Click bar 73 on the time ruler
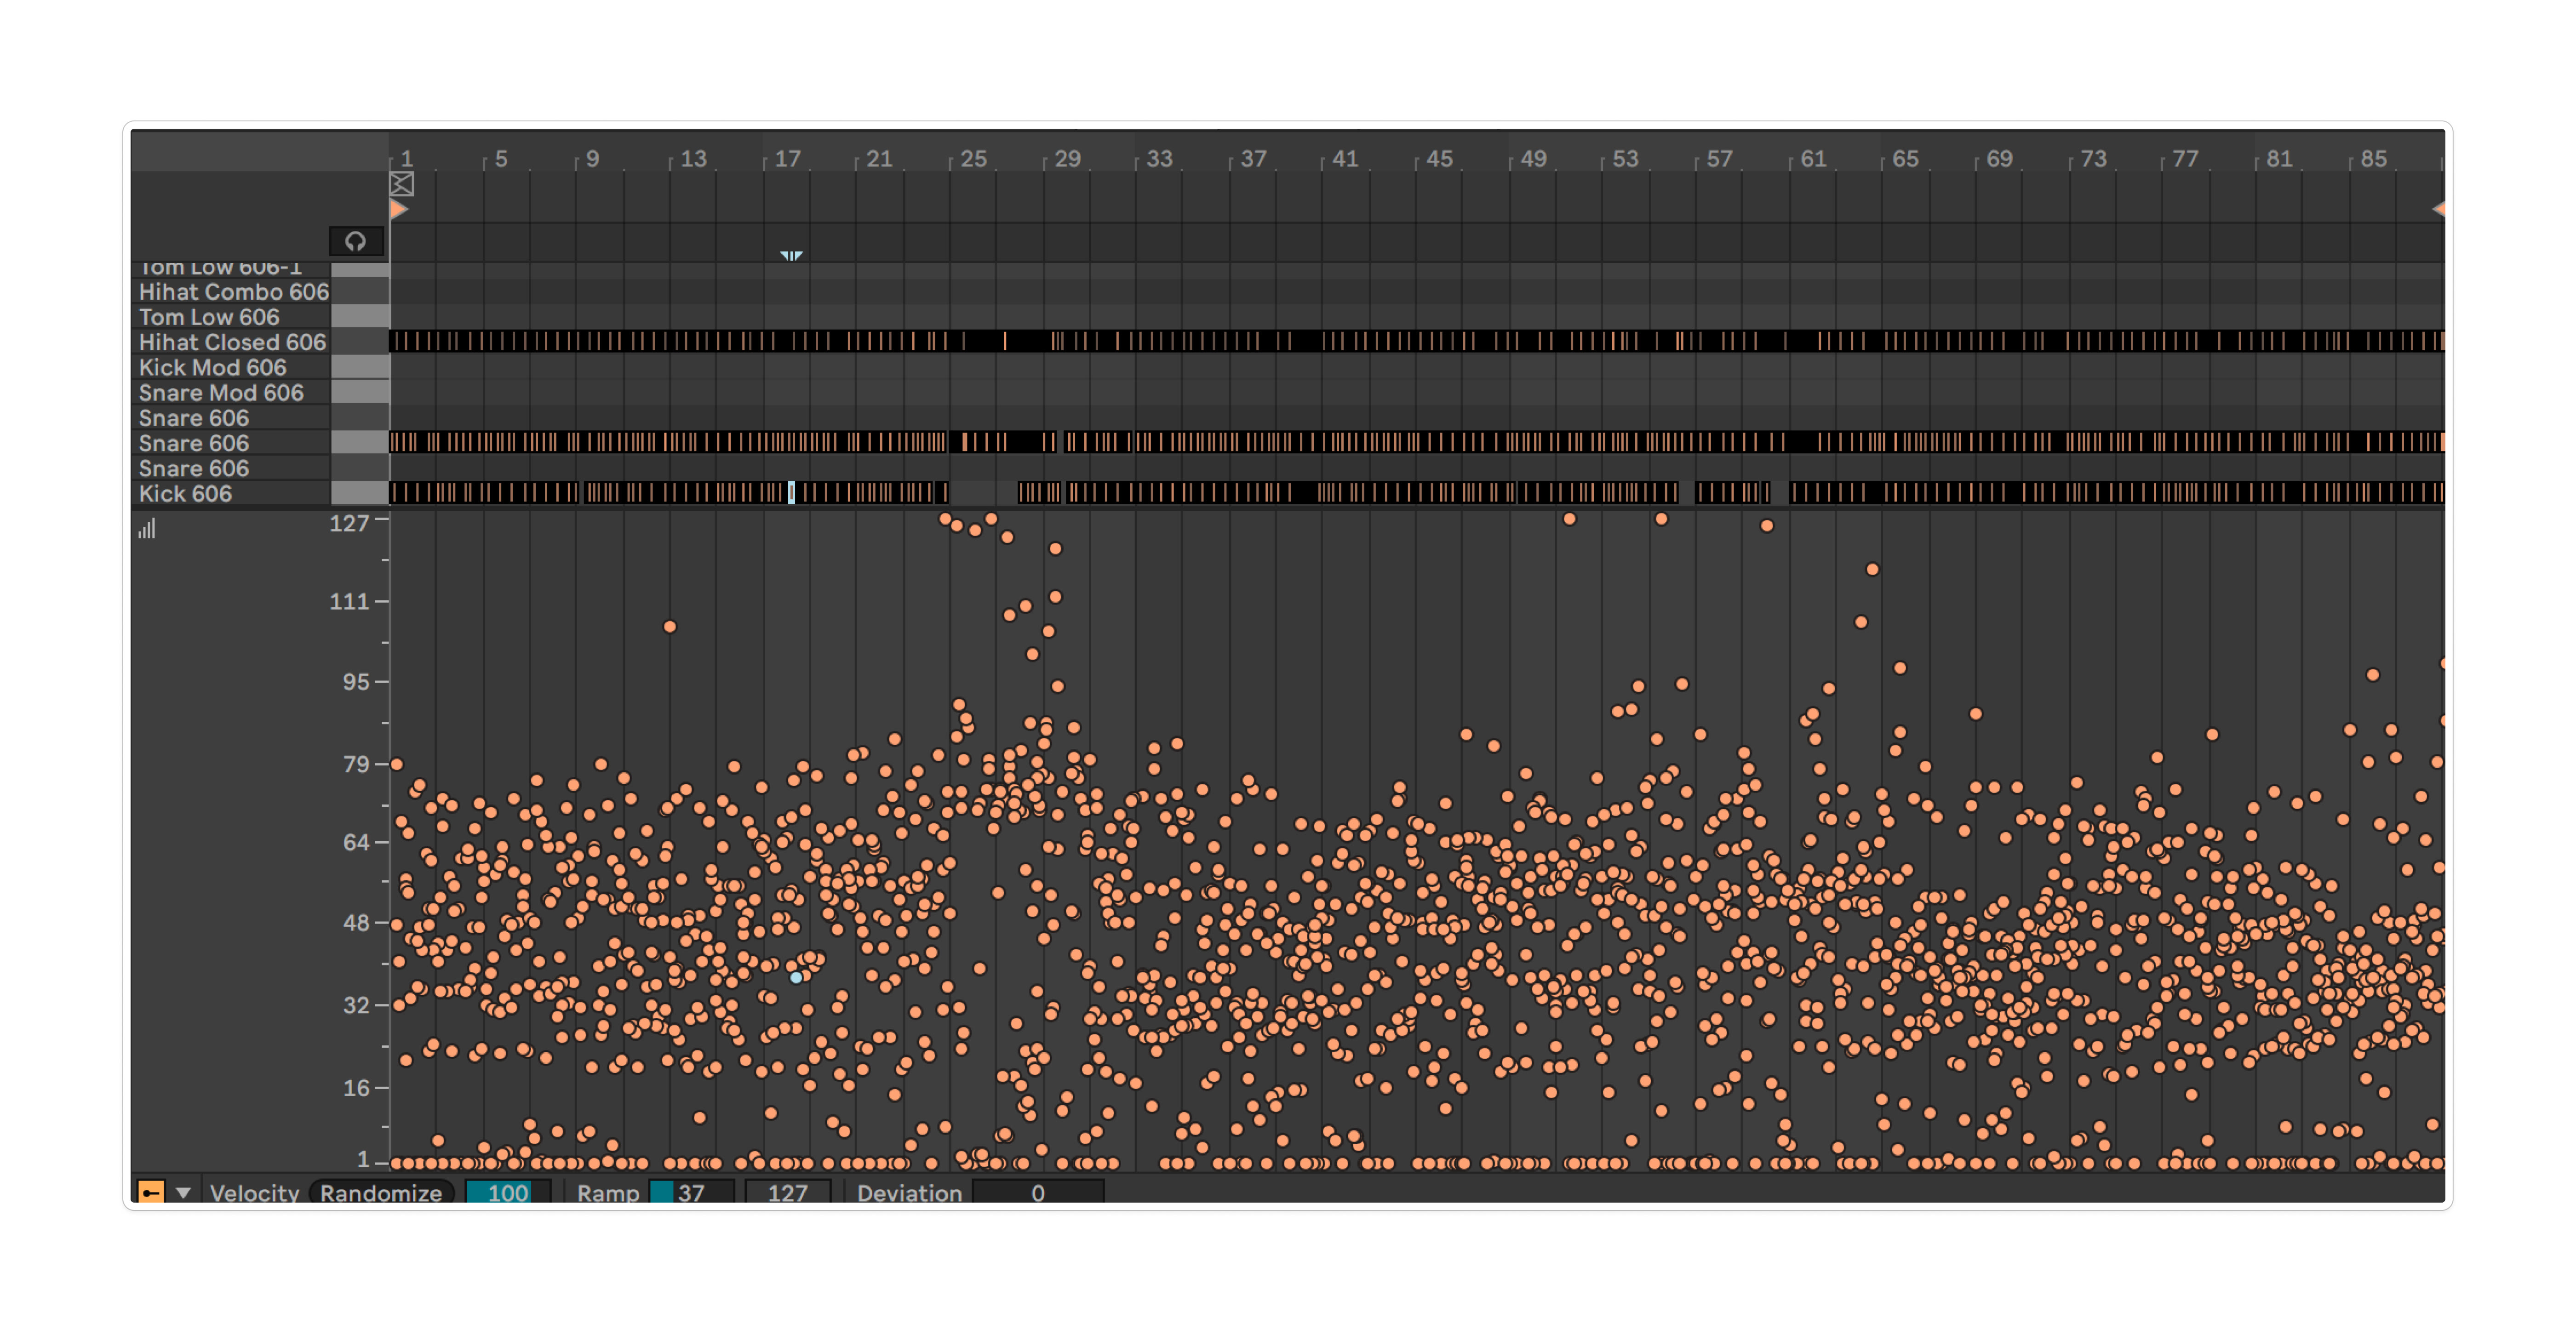 pos(2093,159)
